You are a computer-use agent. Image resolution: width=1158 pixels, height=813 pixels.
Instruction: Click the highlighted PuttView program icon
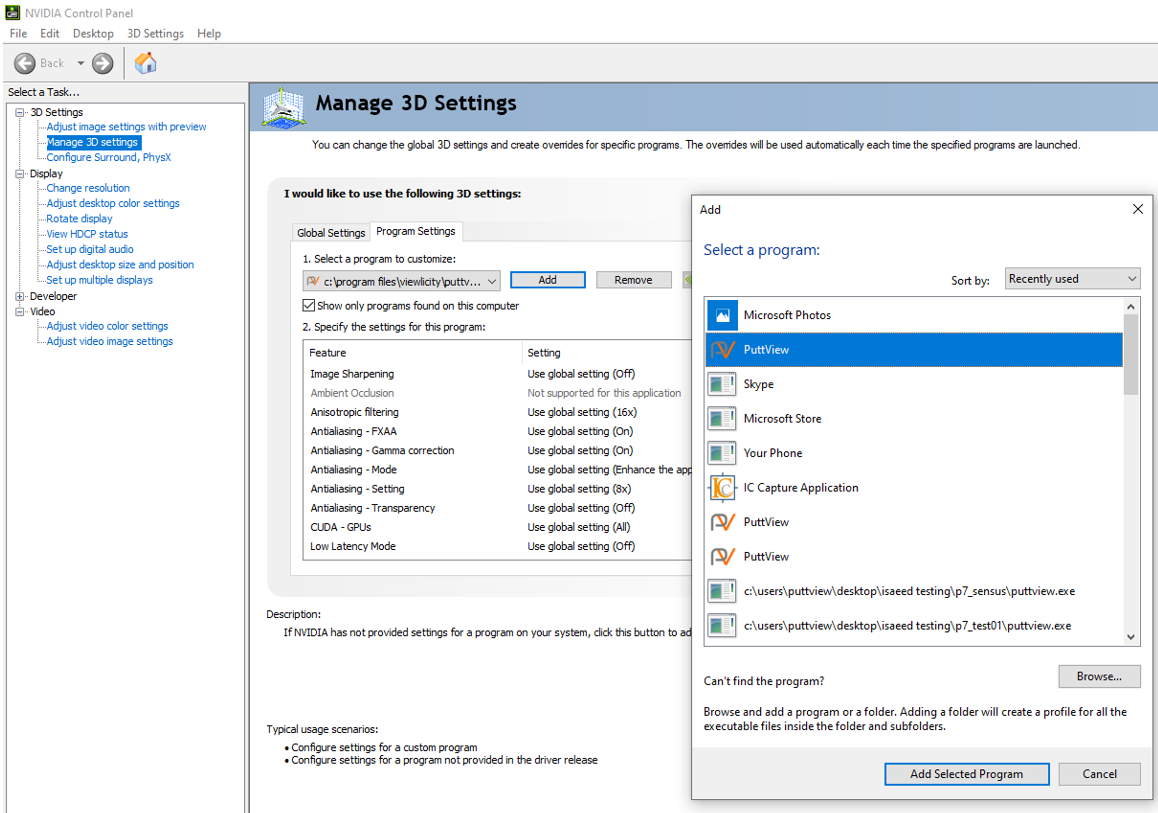[x=722, y=349]
